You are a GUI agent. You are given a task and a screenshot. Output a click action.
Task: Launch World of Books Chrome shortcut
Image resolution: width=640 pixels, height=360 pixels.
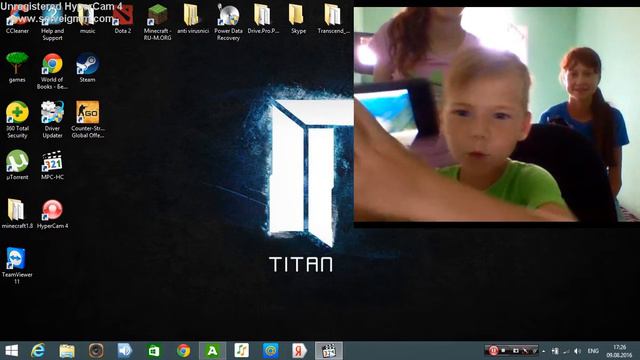pos(52,71)
